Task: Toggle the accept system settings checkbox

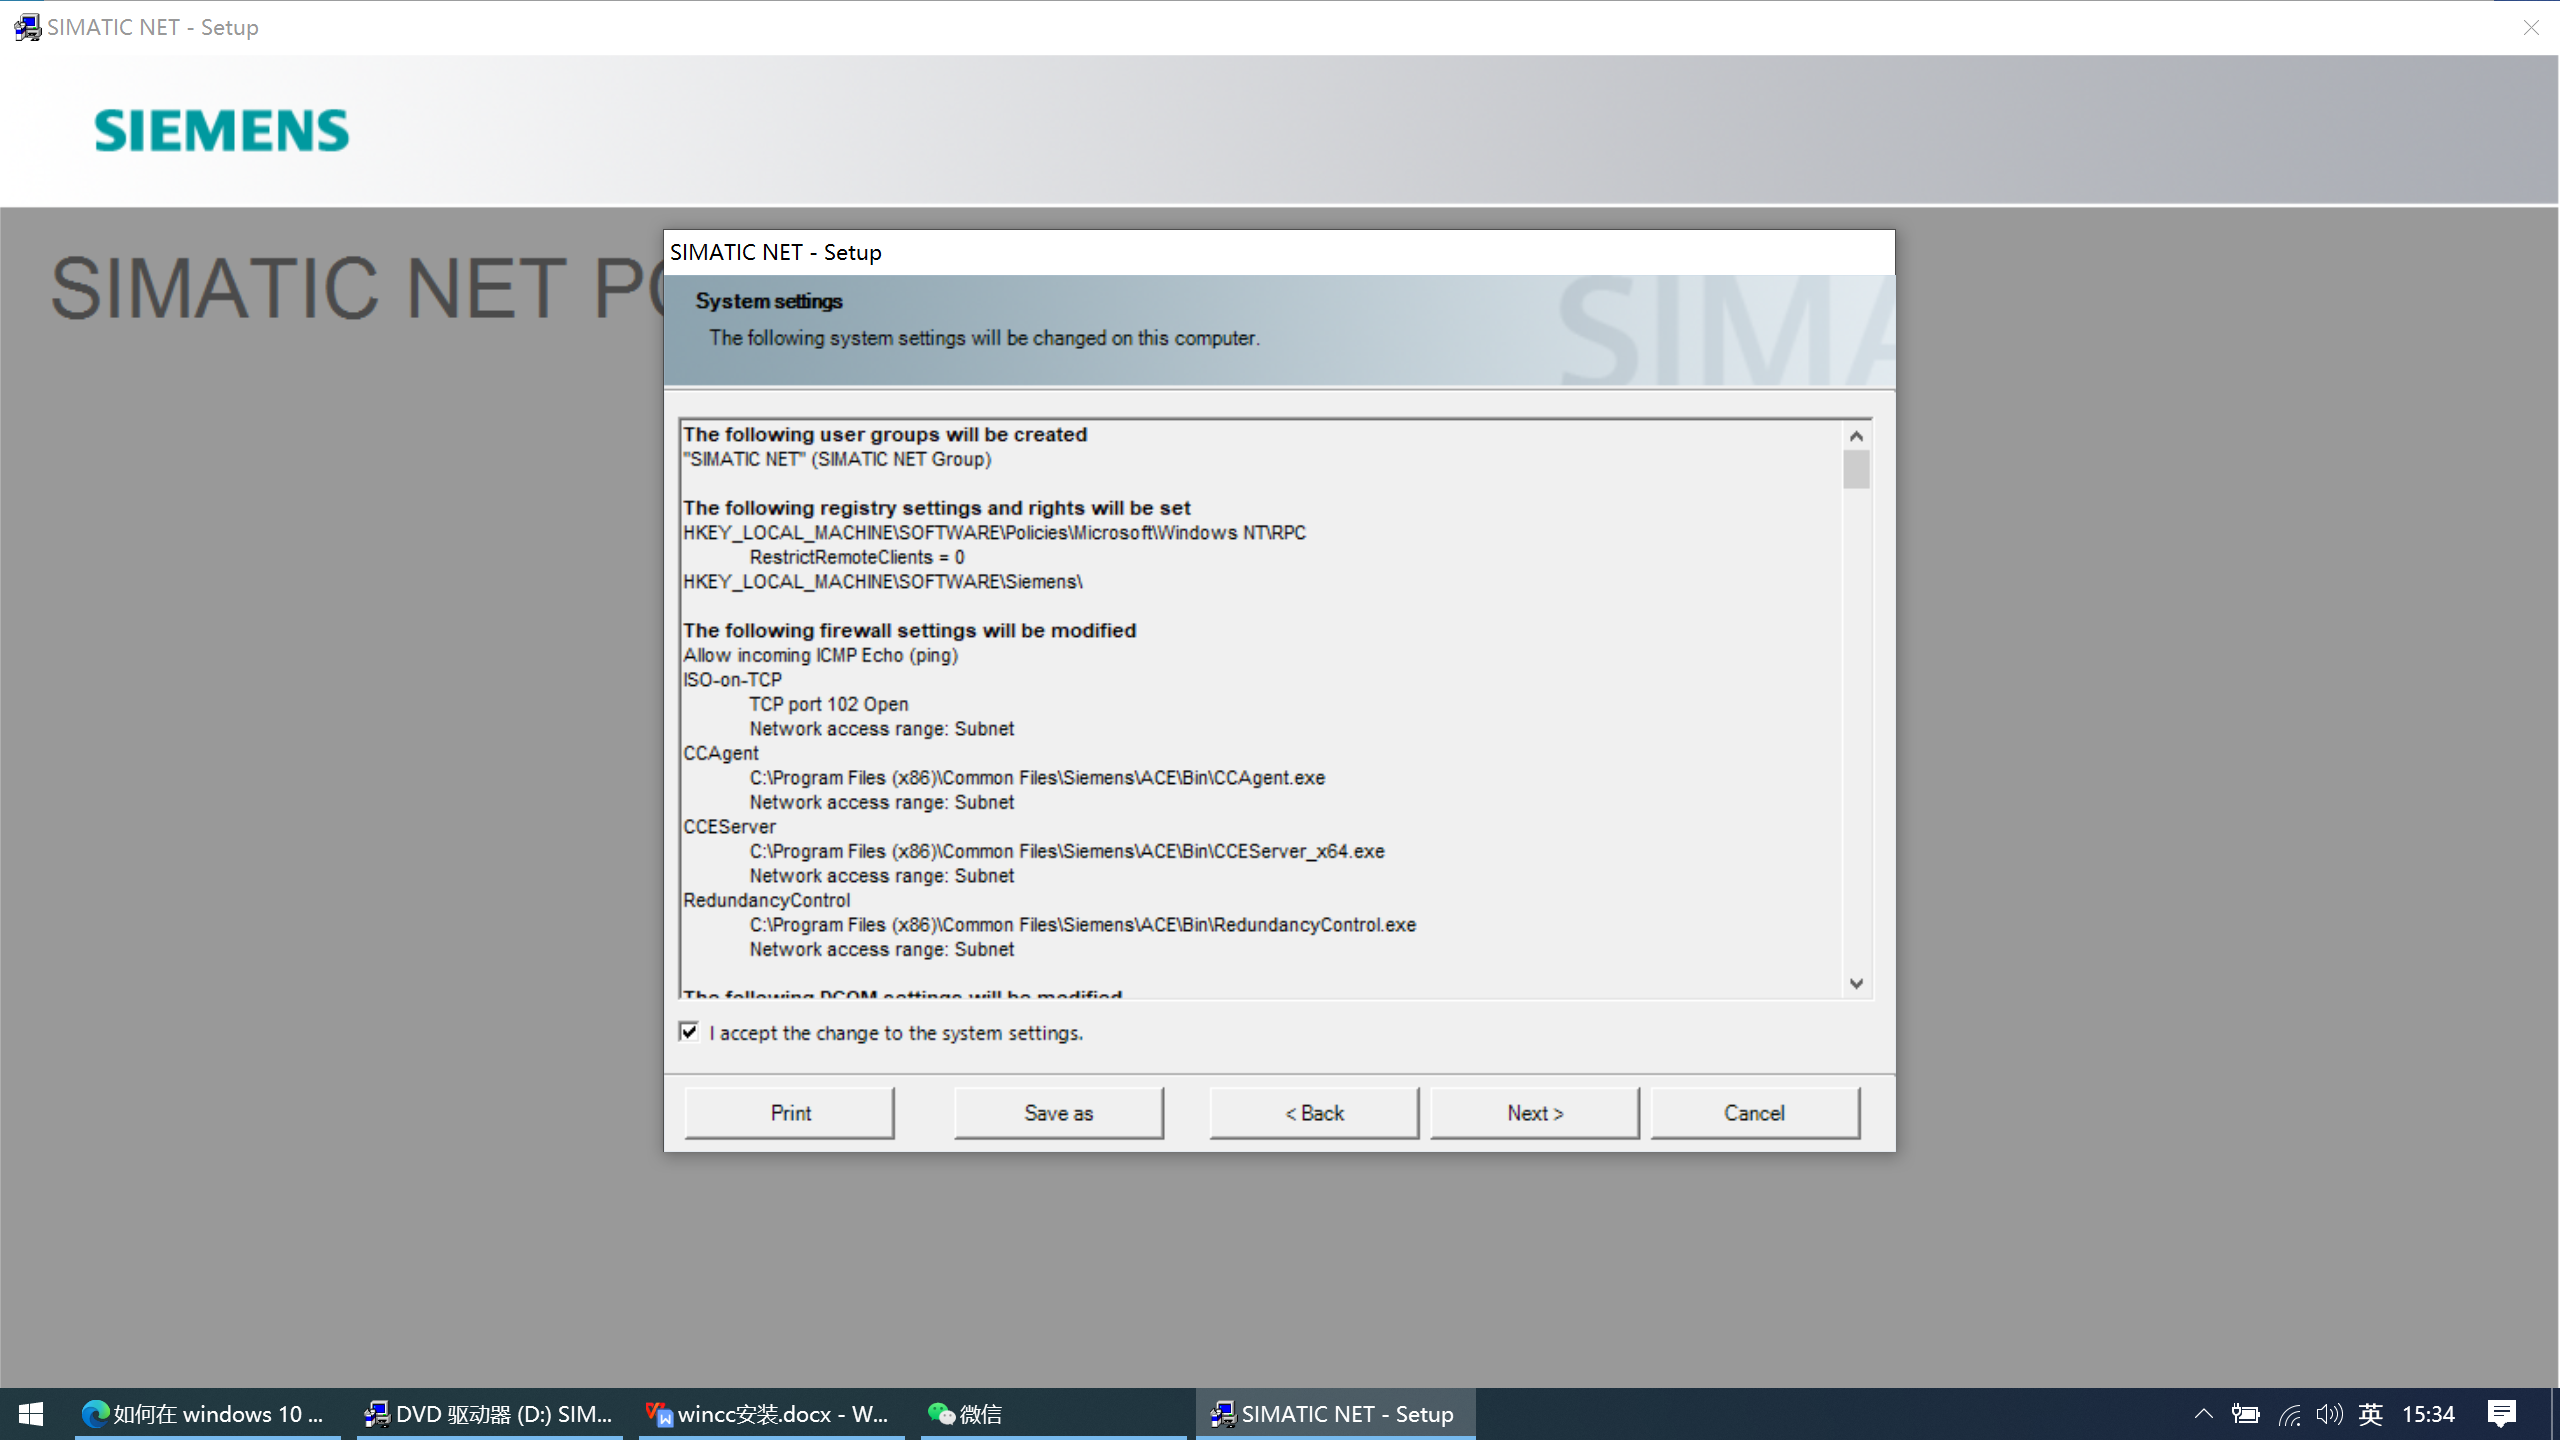Action: tap(689, 1031)
